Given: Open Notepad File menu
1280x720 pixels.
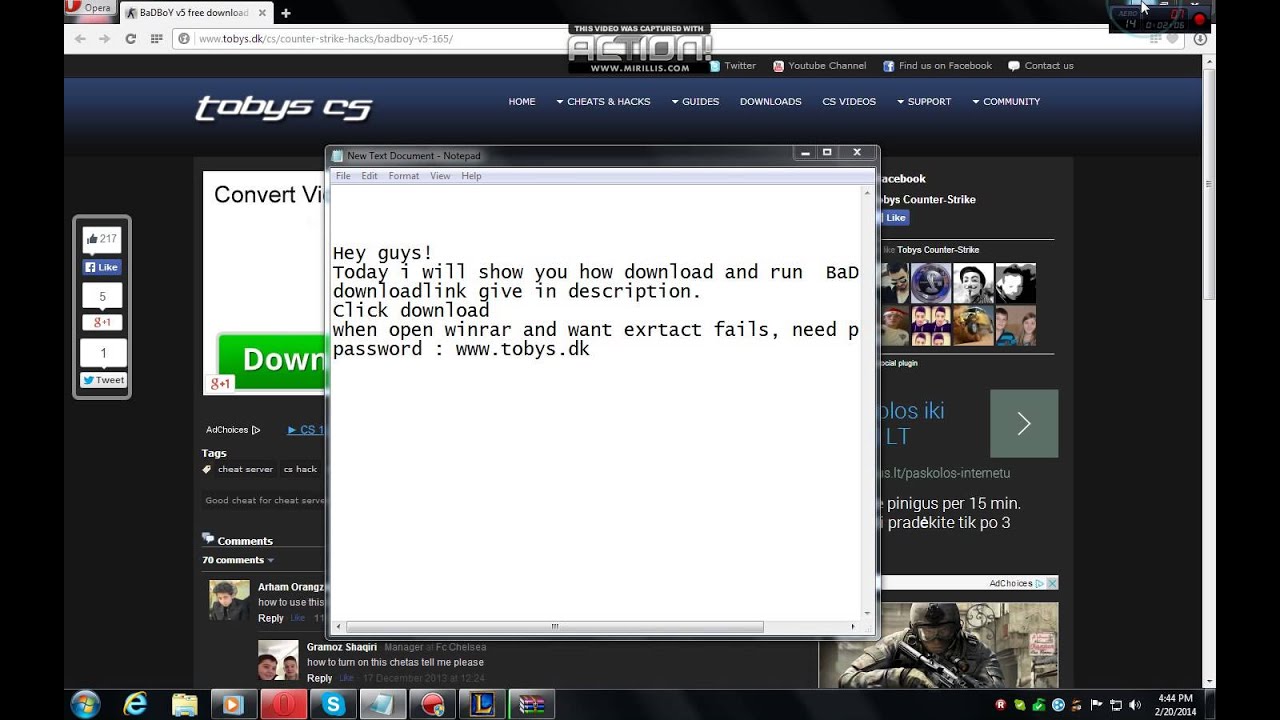Looking at the screenshot, I should [343, 176].
